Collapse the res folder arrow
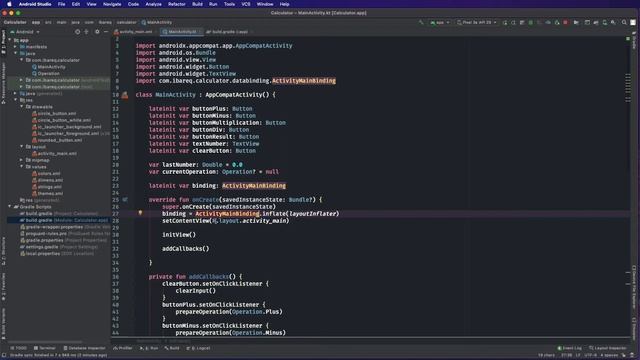 coord(16,100)
